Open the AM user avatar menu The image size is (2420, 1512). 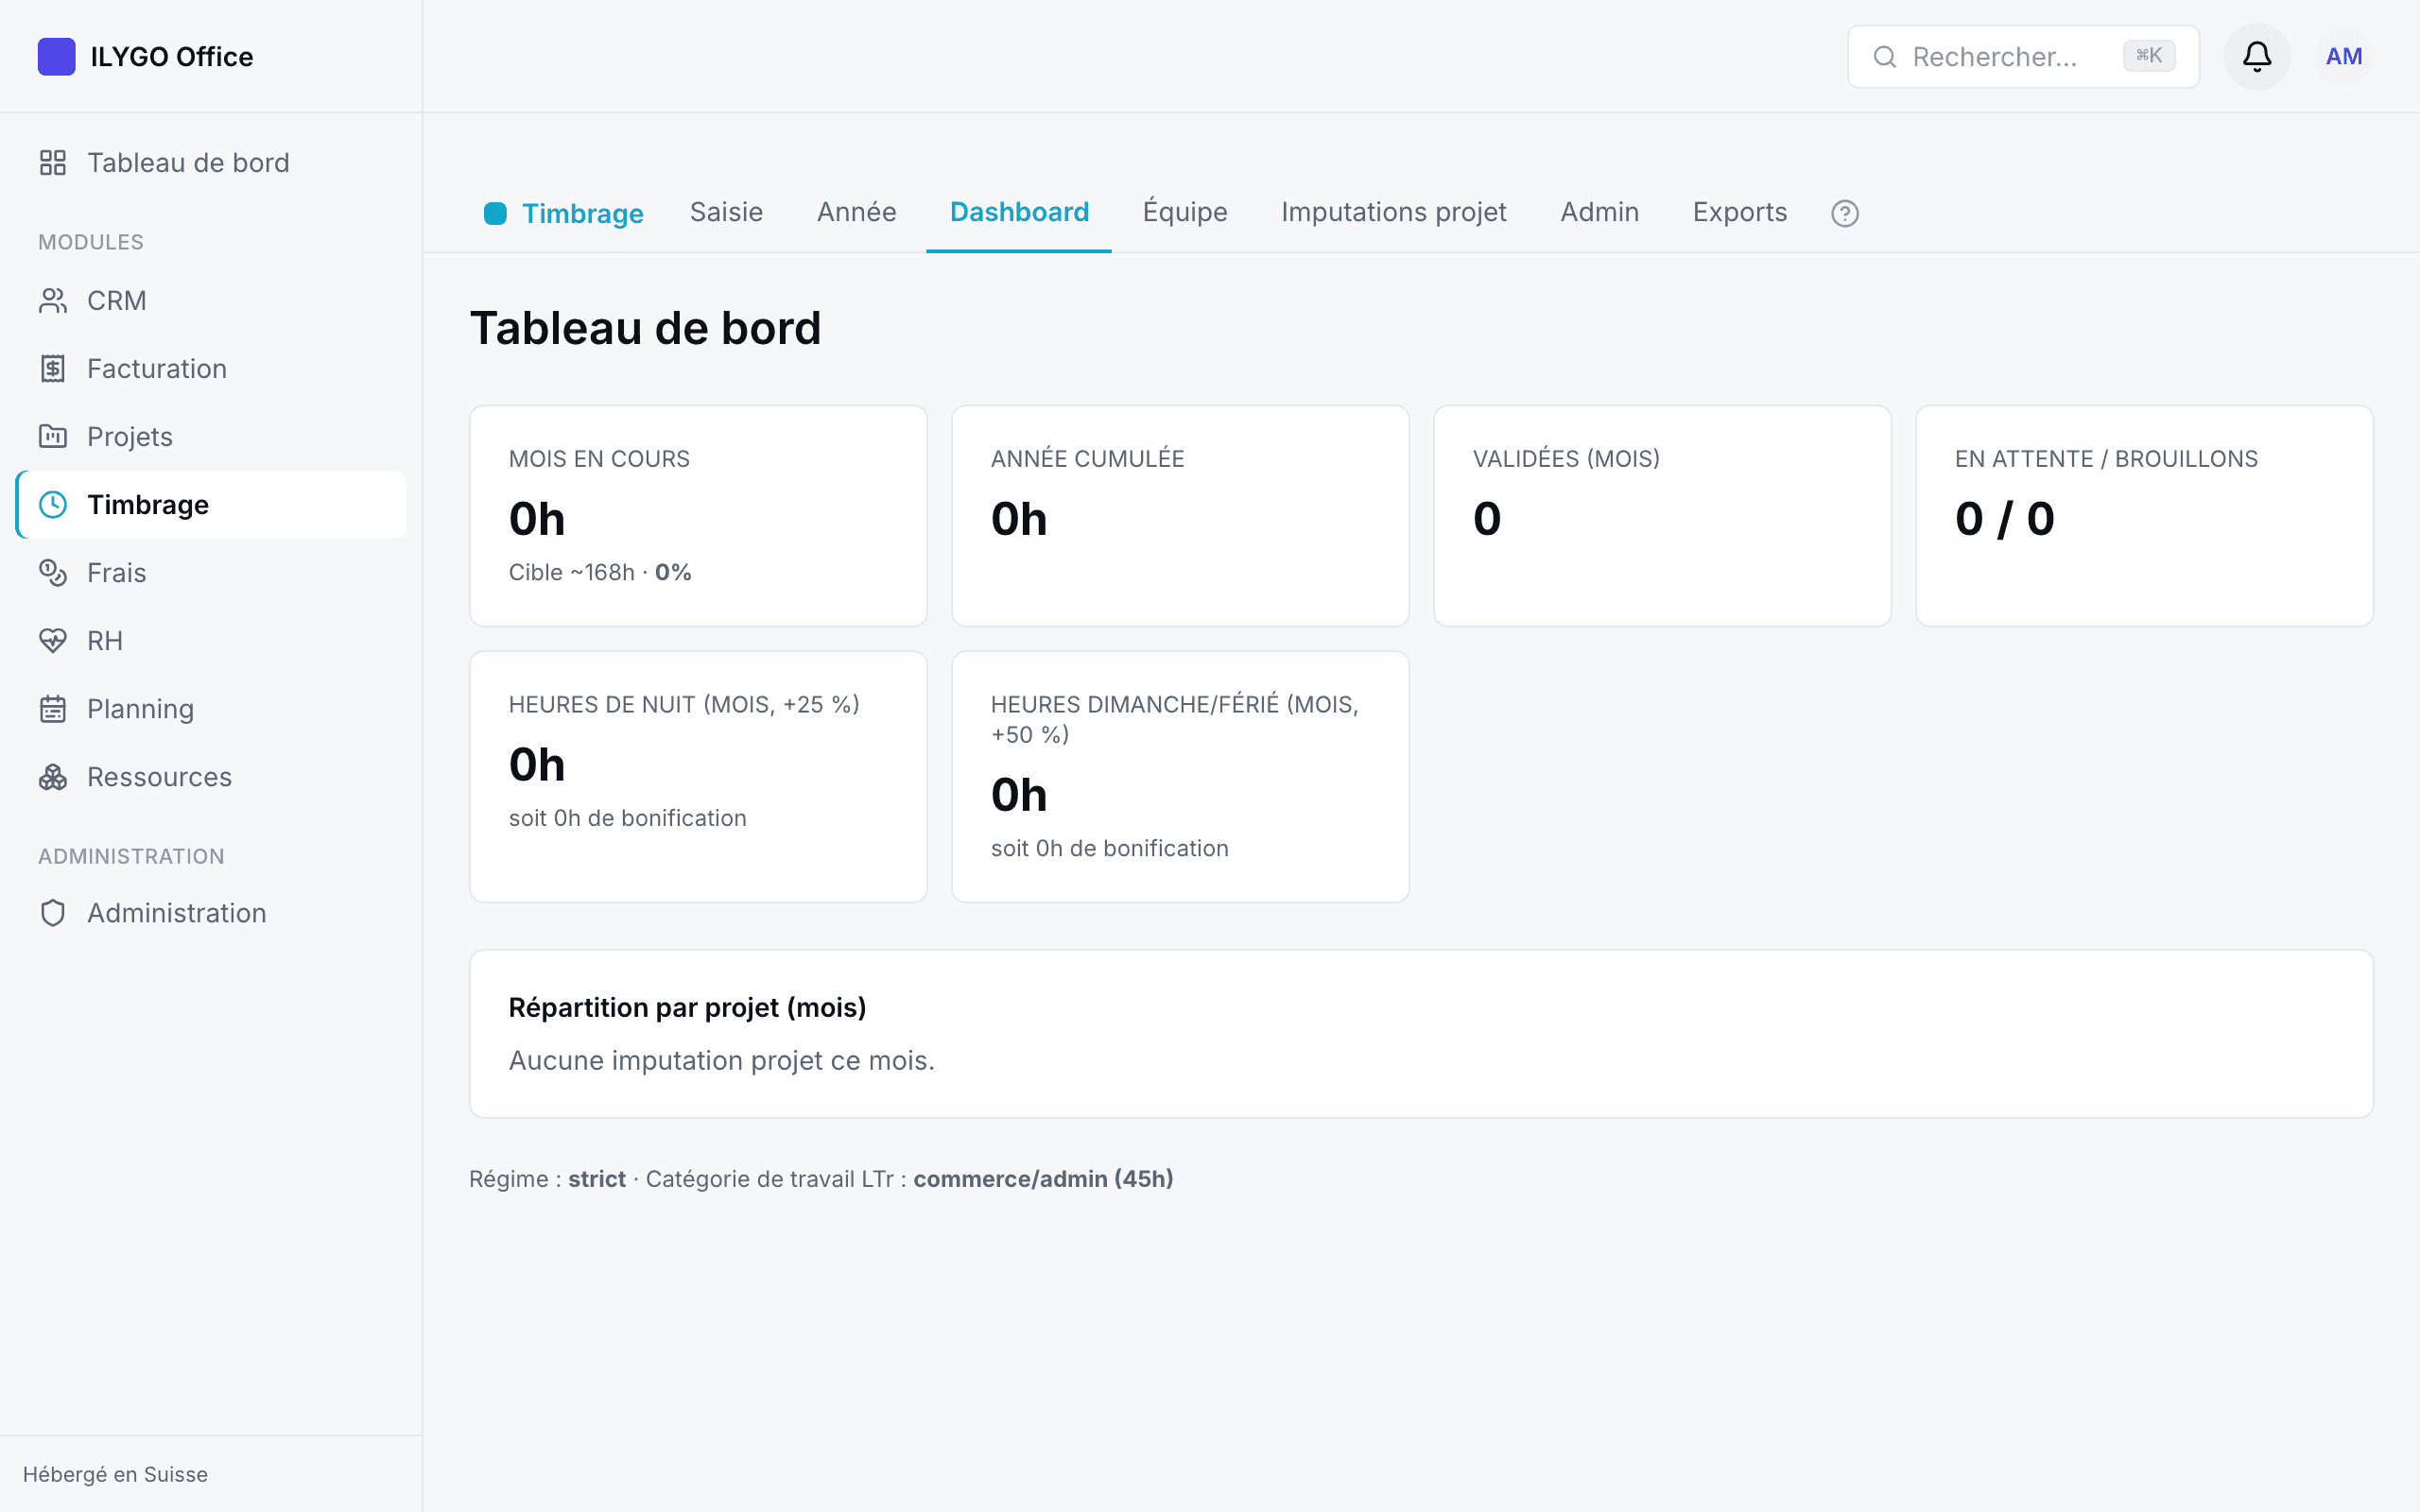point(2343,56)
